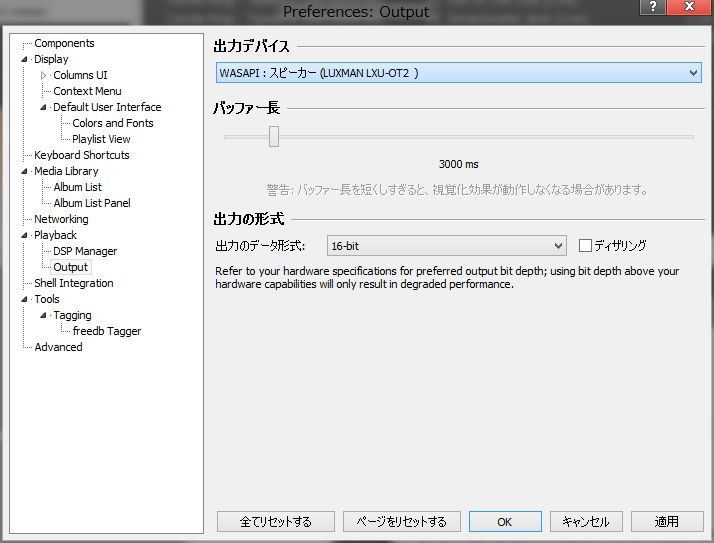Open Album List settings
Image resolution: width=714 pixels, height=543 pixels.
coord(77,187)
